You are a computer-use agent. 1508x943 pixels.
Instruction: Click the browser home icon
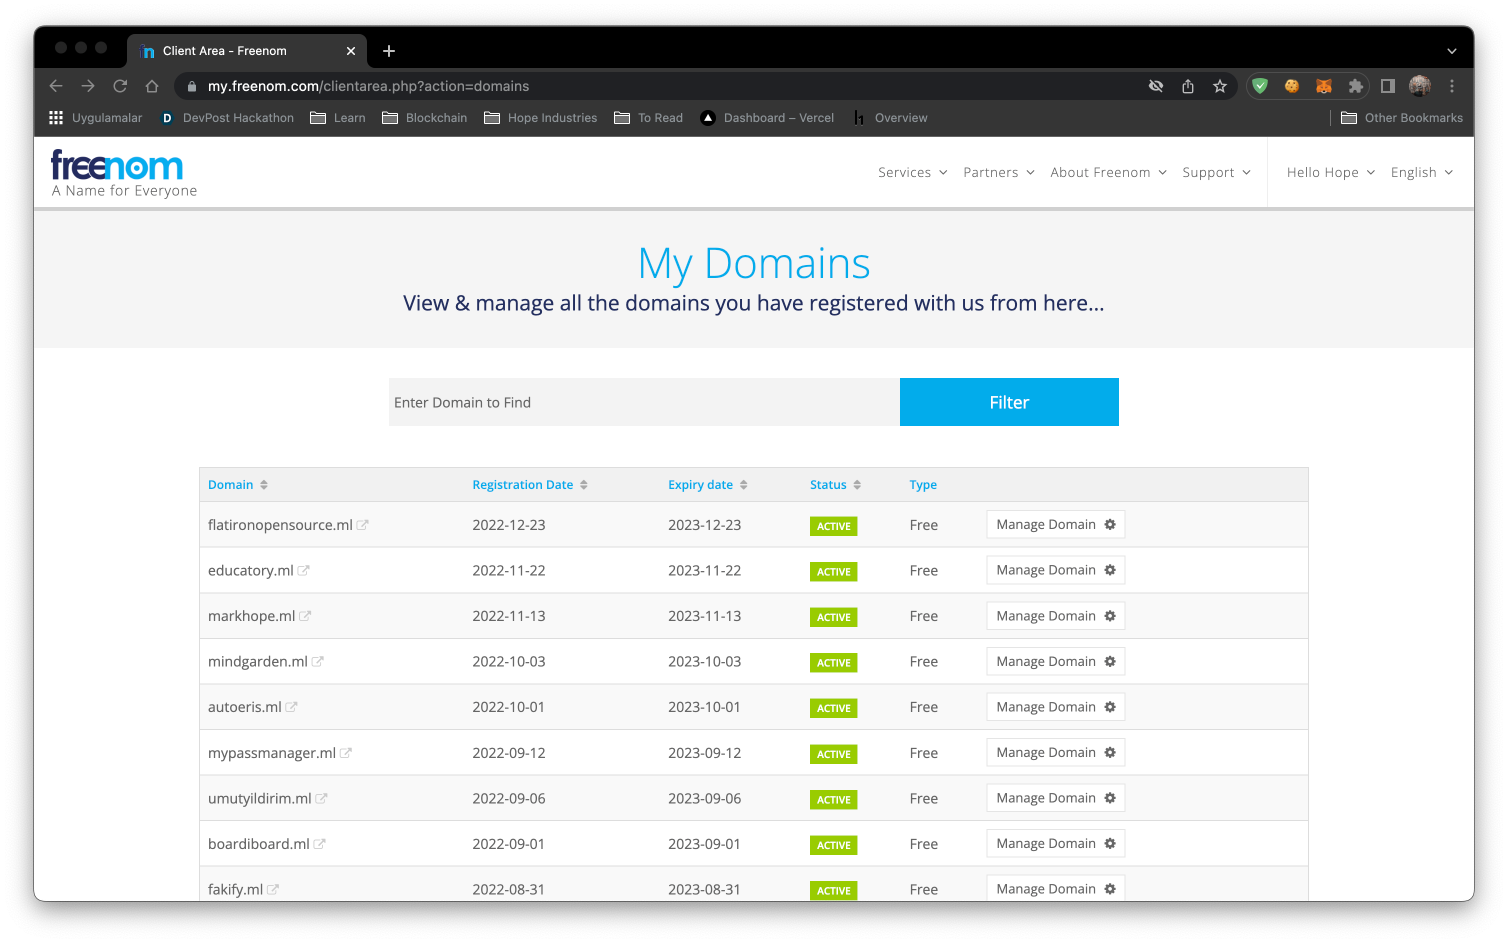(x=152, y=86)
